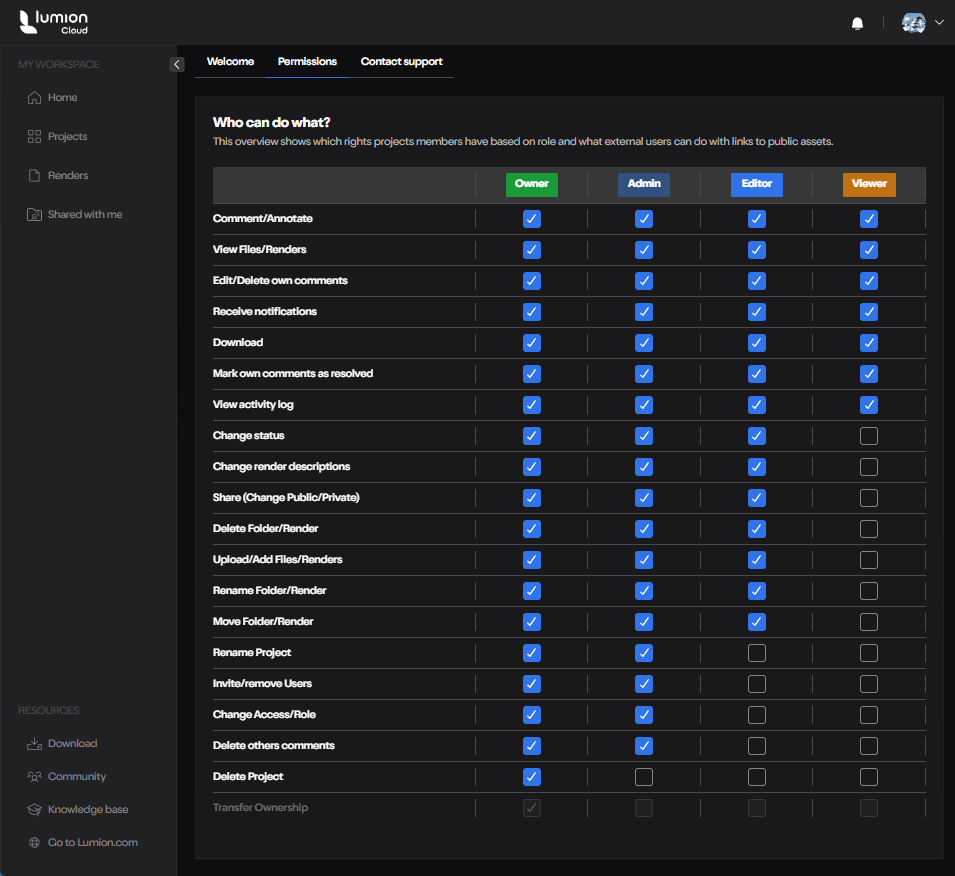Click the Download resource icon

coord(34,744)
